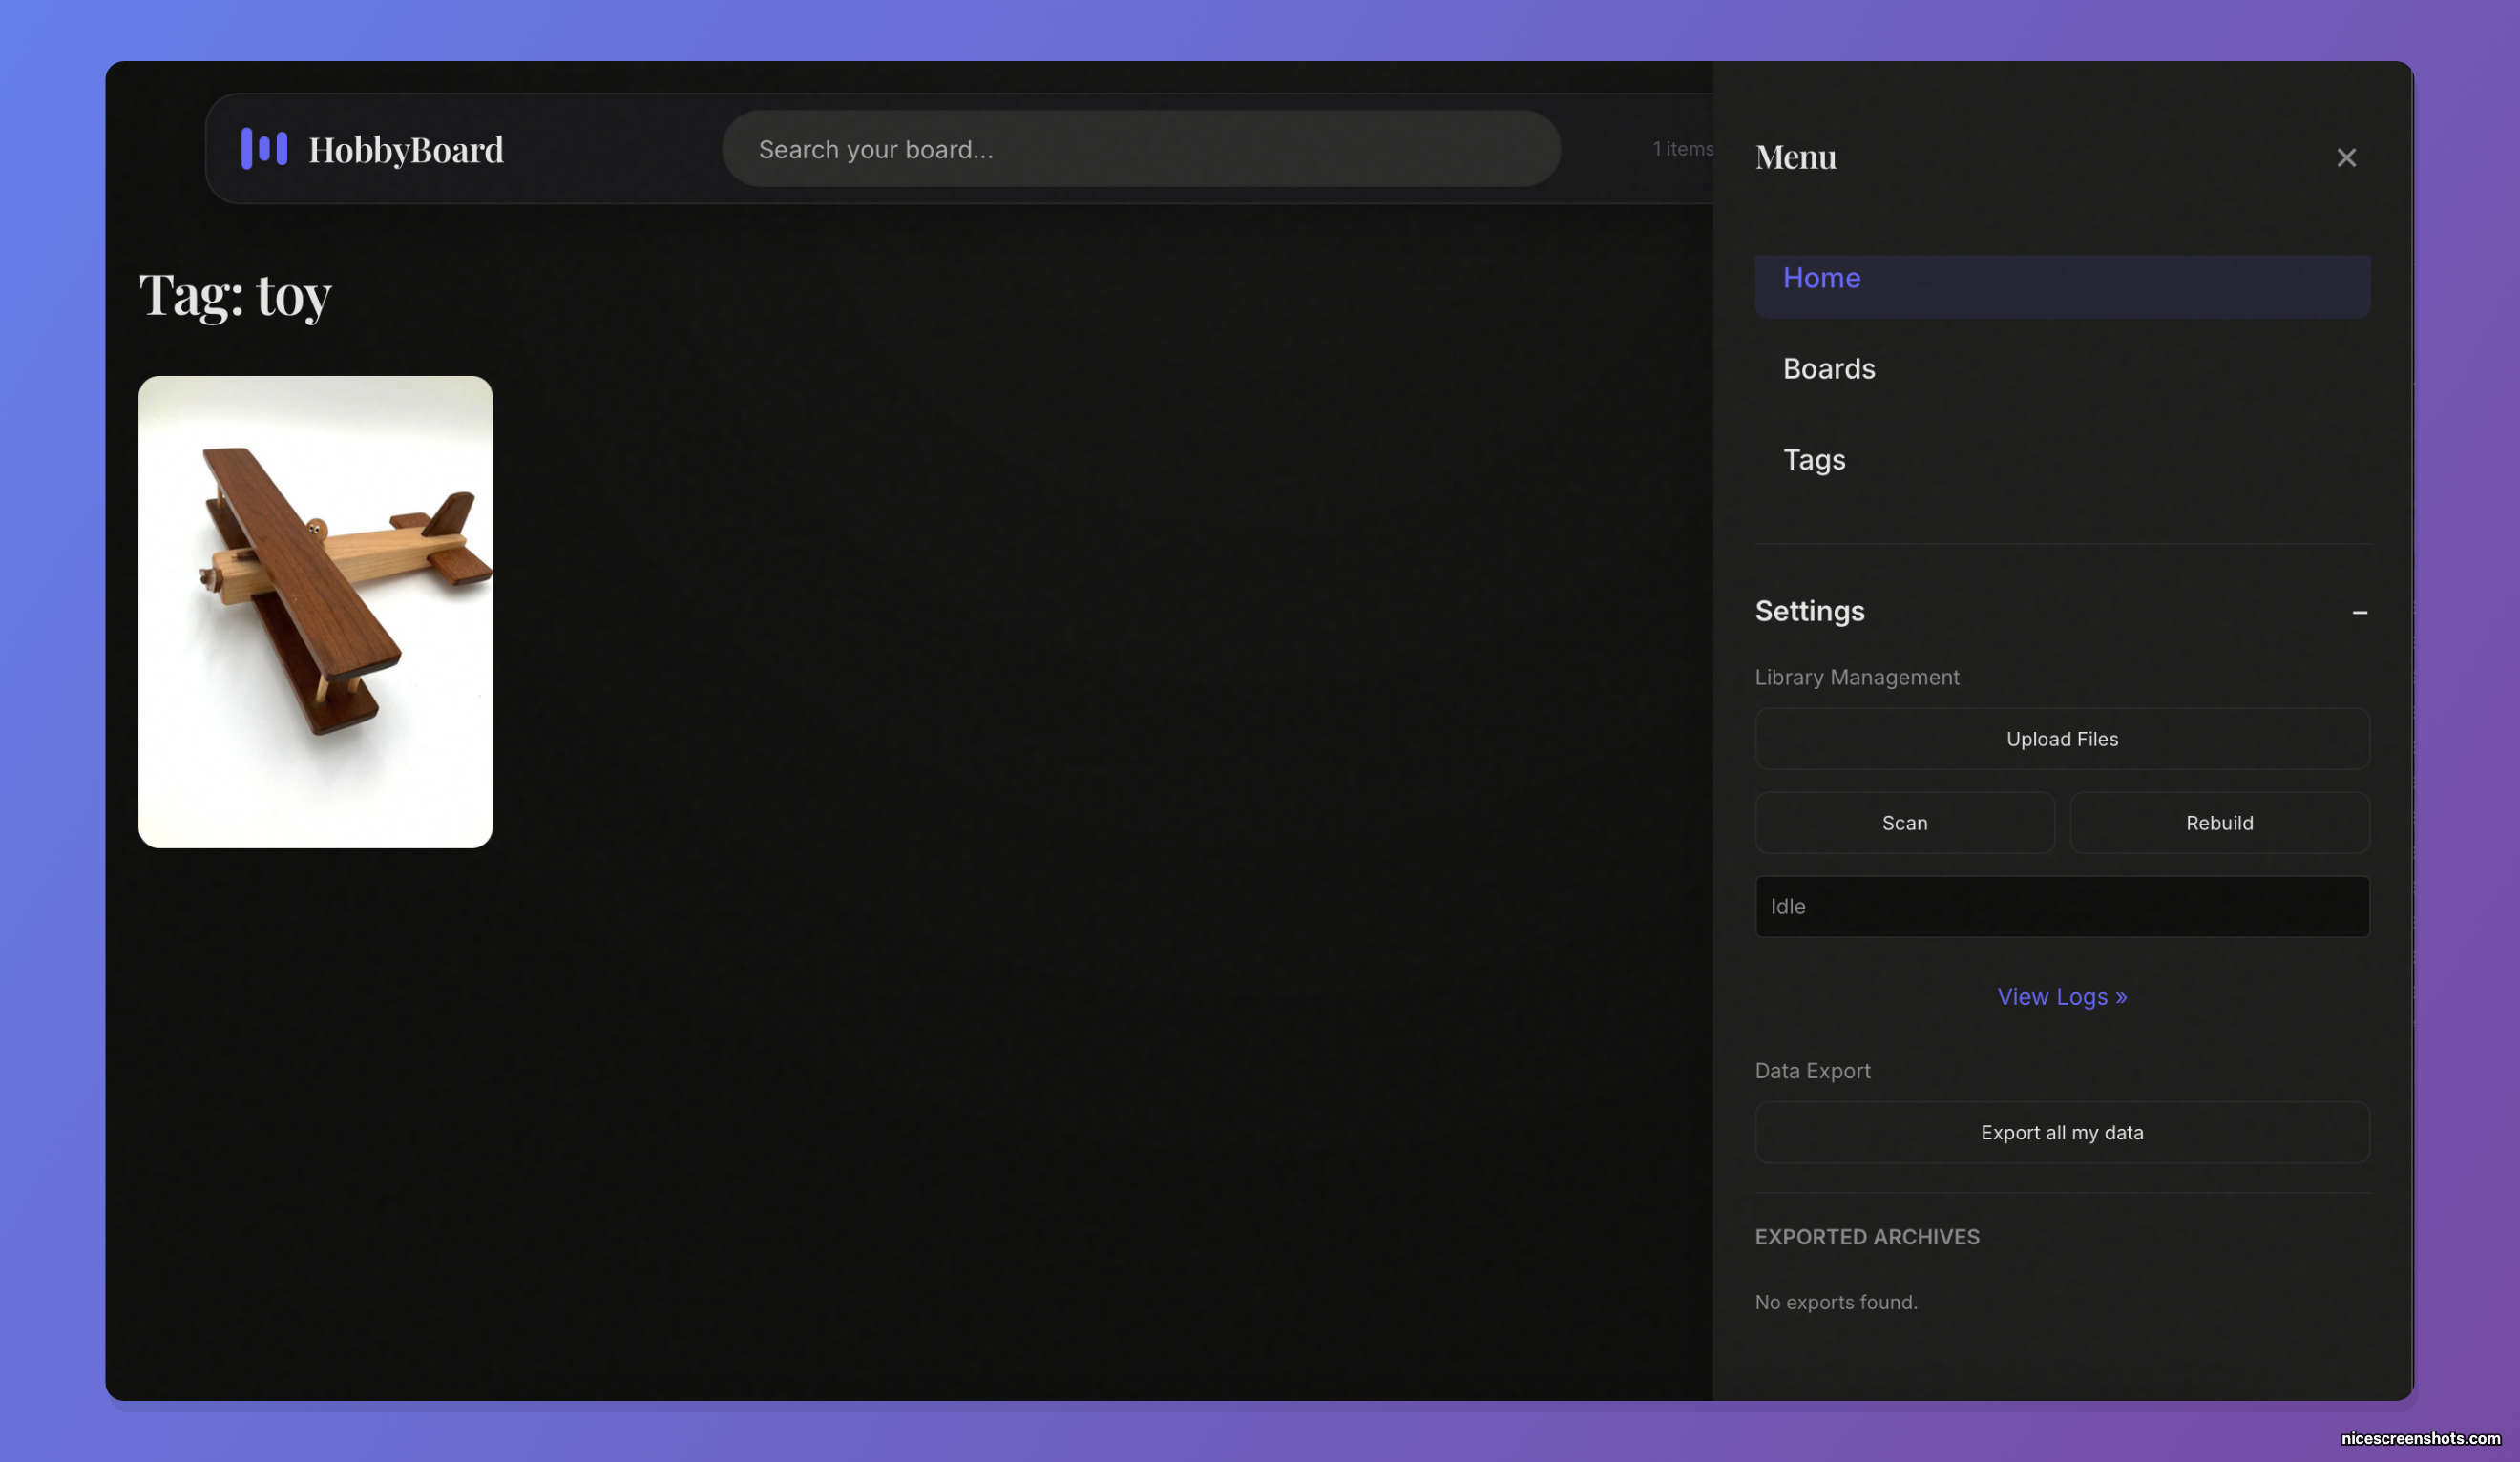Close the Menu panel with X

(2345, 158)
